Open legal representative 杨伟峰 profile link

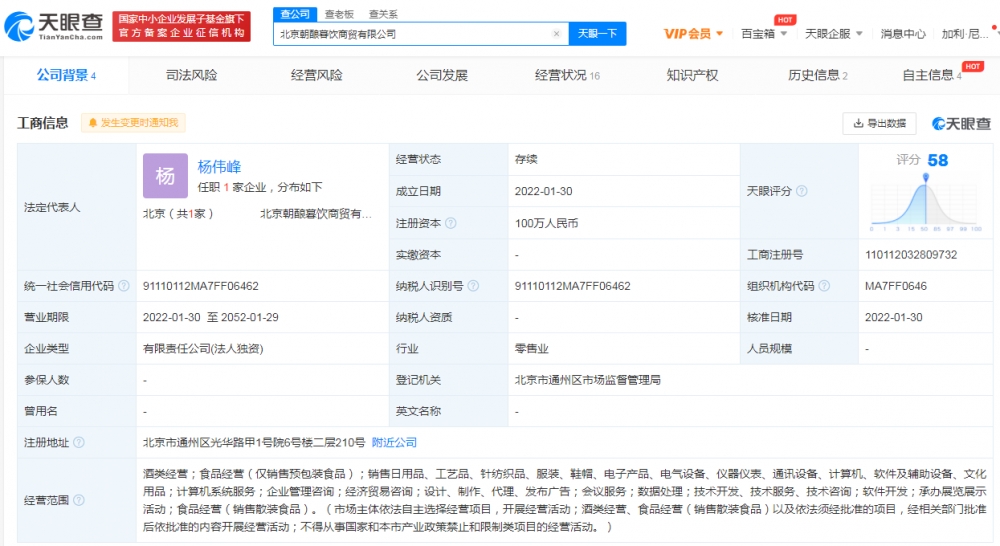point(219,166)
